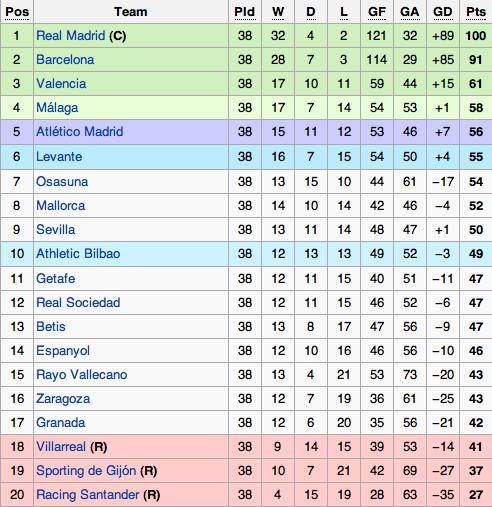Open the Granada team link
Screen dimensions: 492x507
(x=61, y=423)
